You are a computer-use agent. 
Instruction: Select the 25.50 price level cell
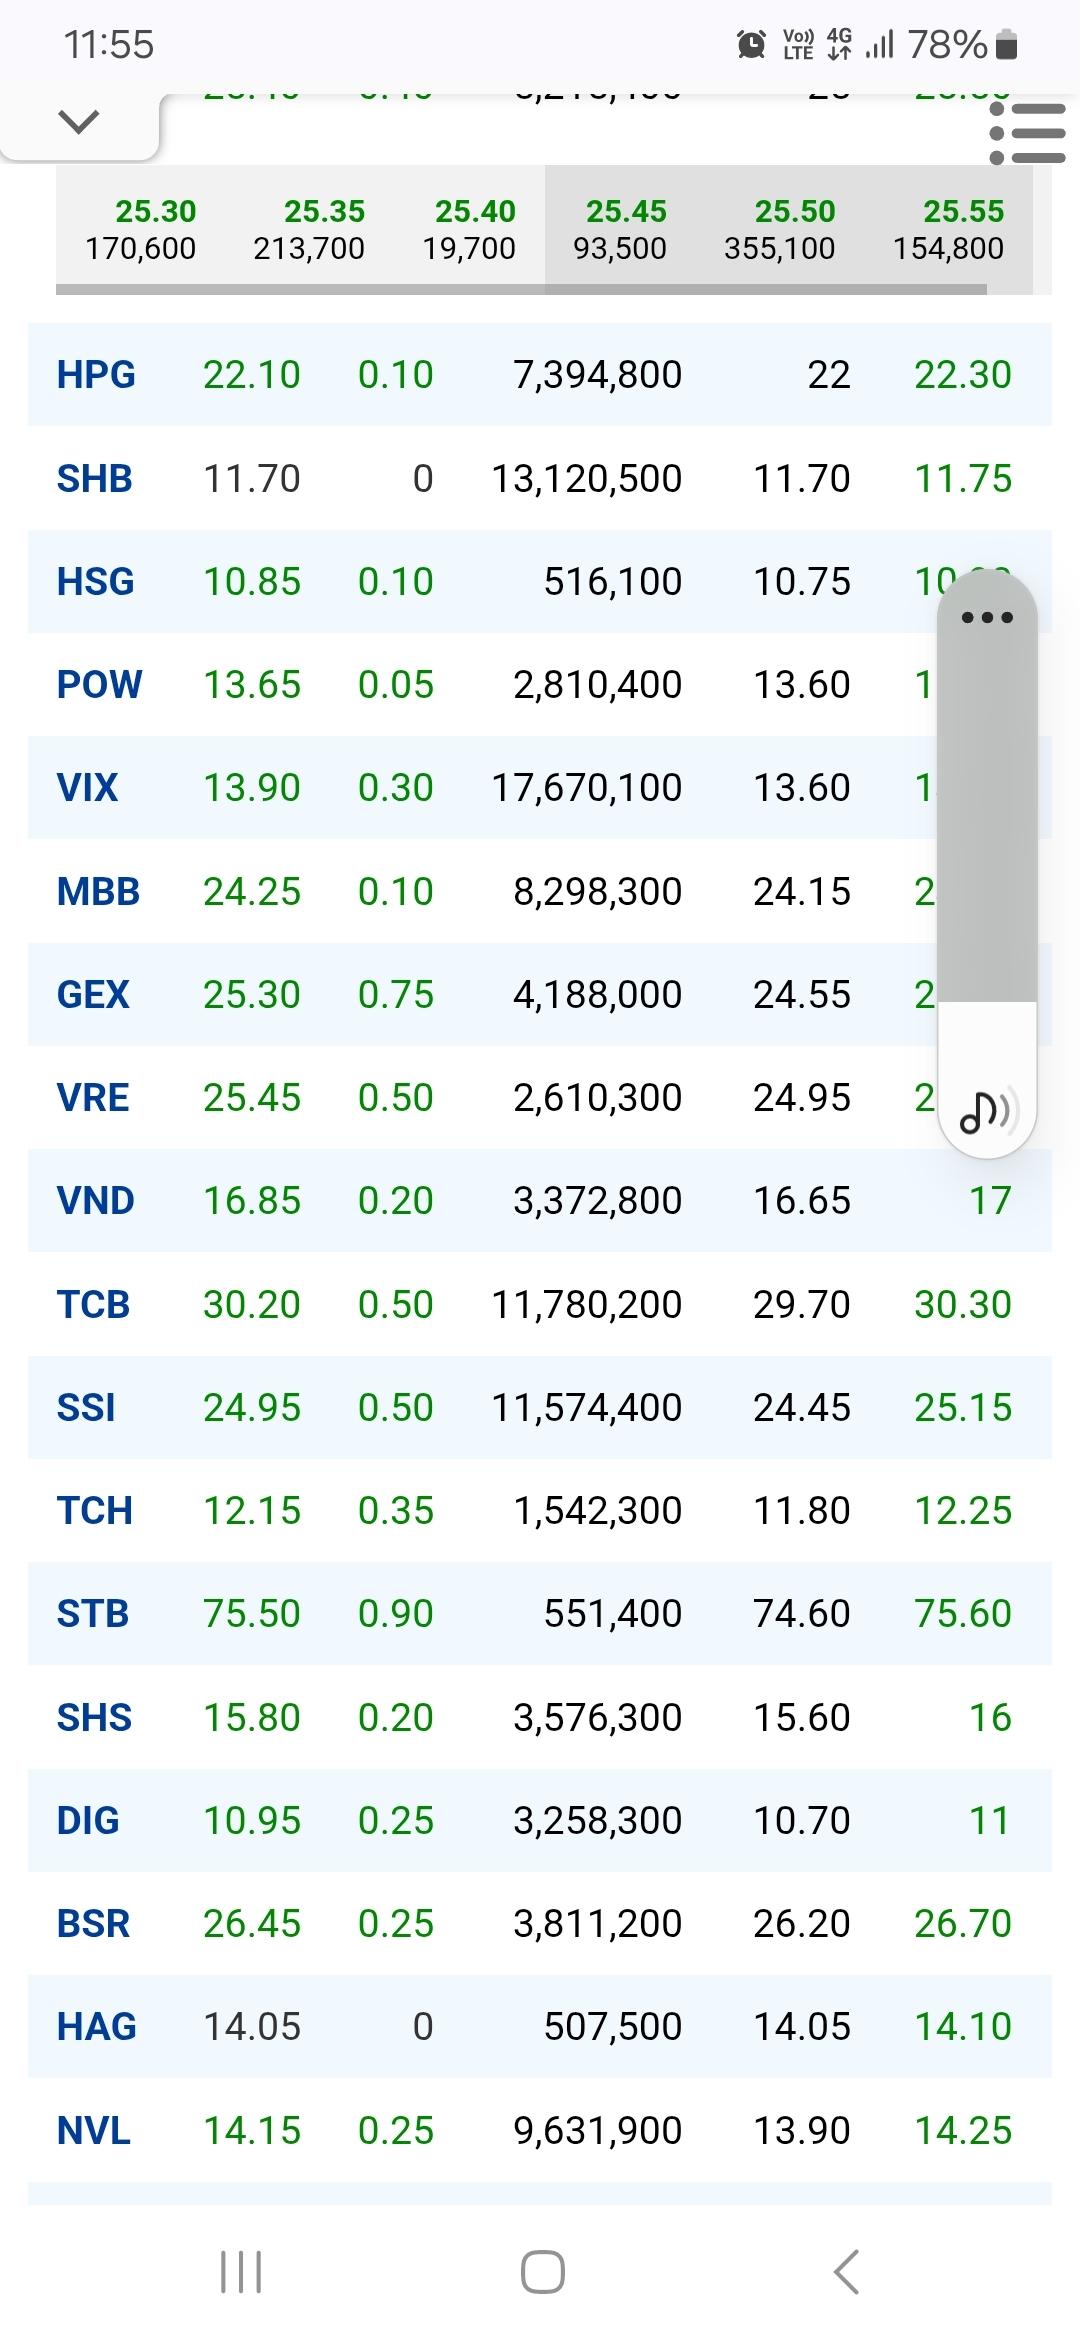(x=780, y=229)
